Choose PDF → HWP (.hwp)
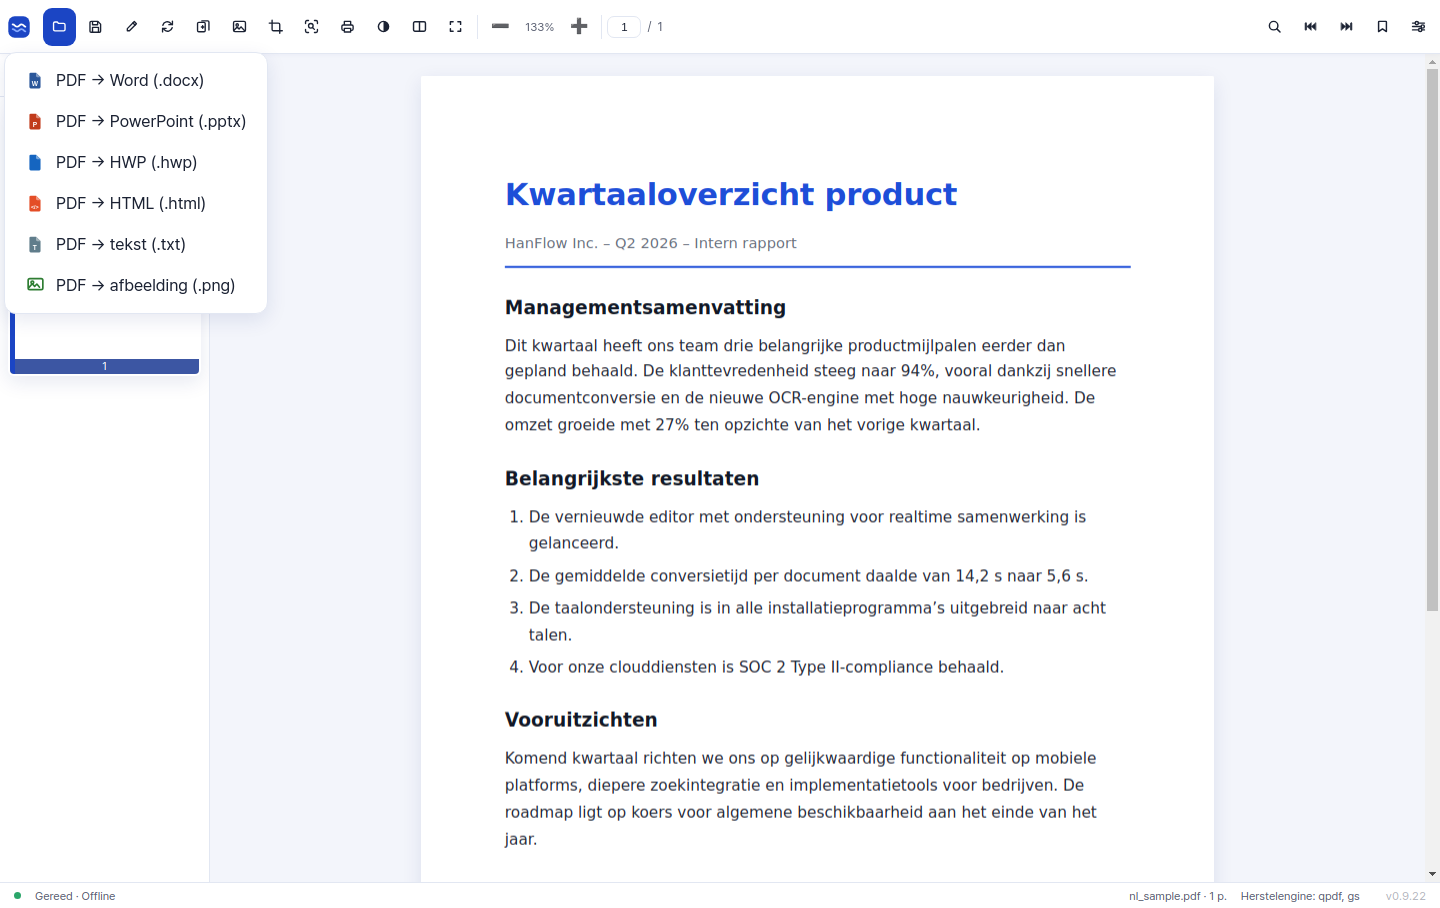This screenshot has width=1440, height=908. click(x=136, y=162)
